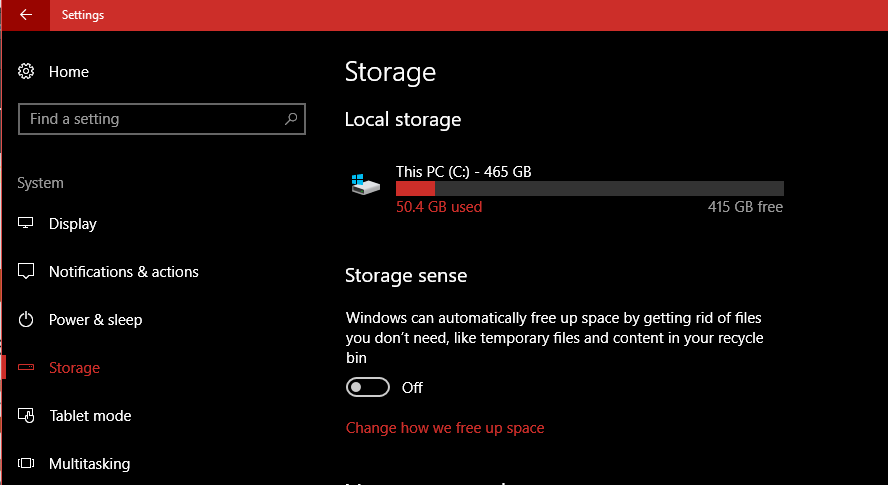Click the back arrow in title bar
888x485 pixels.
coord(25,15)
